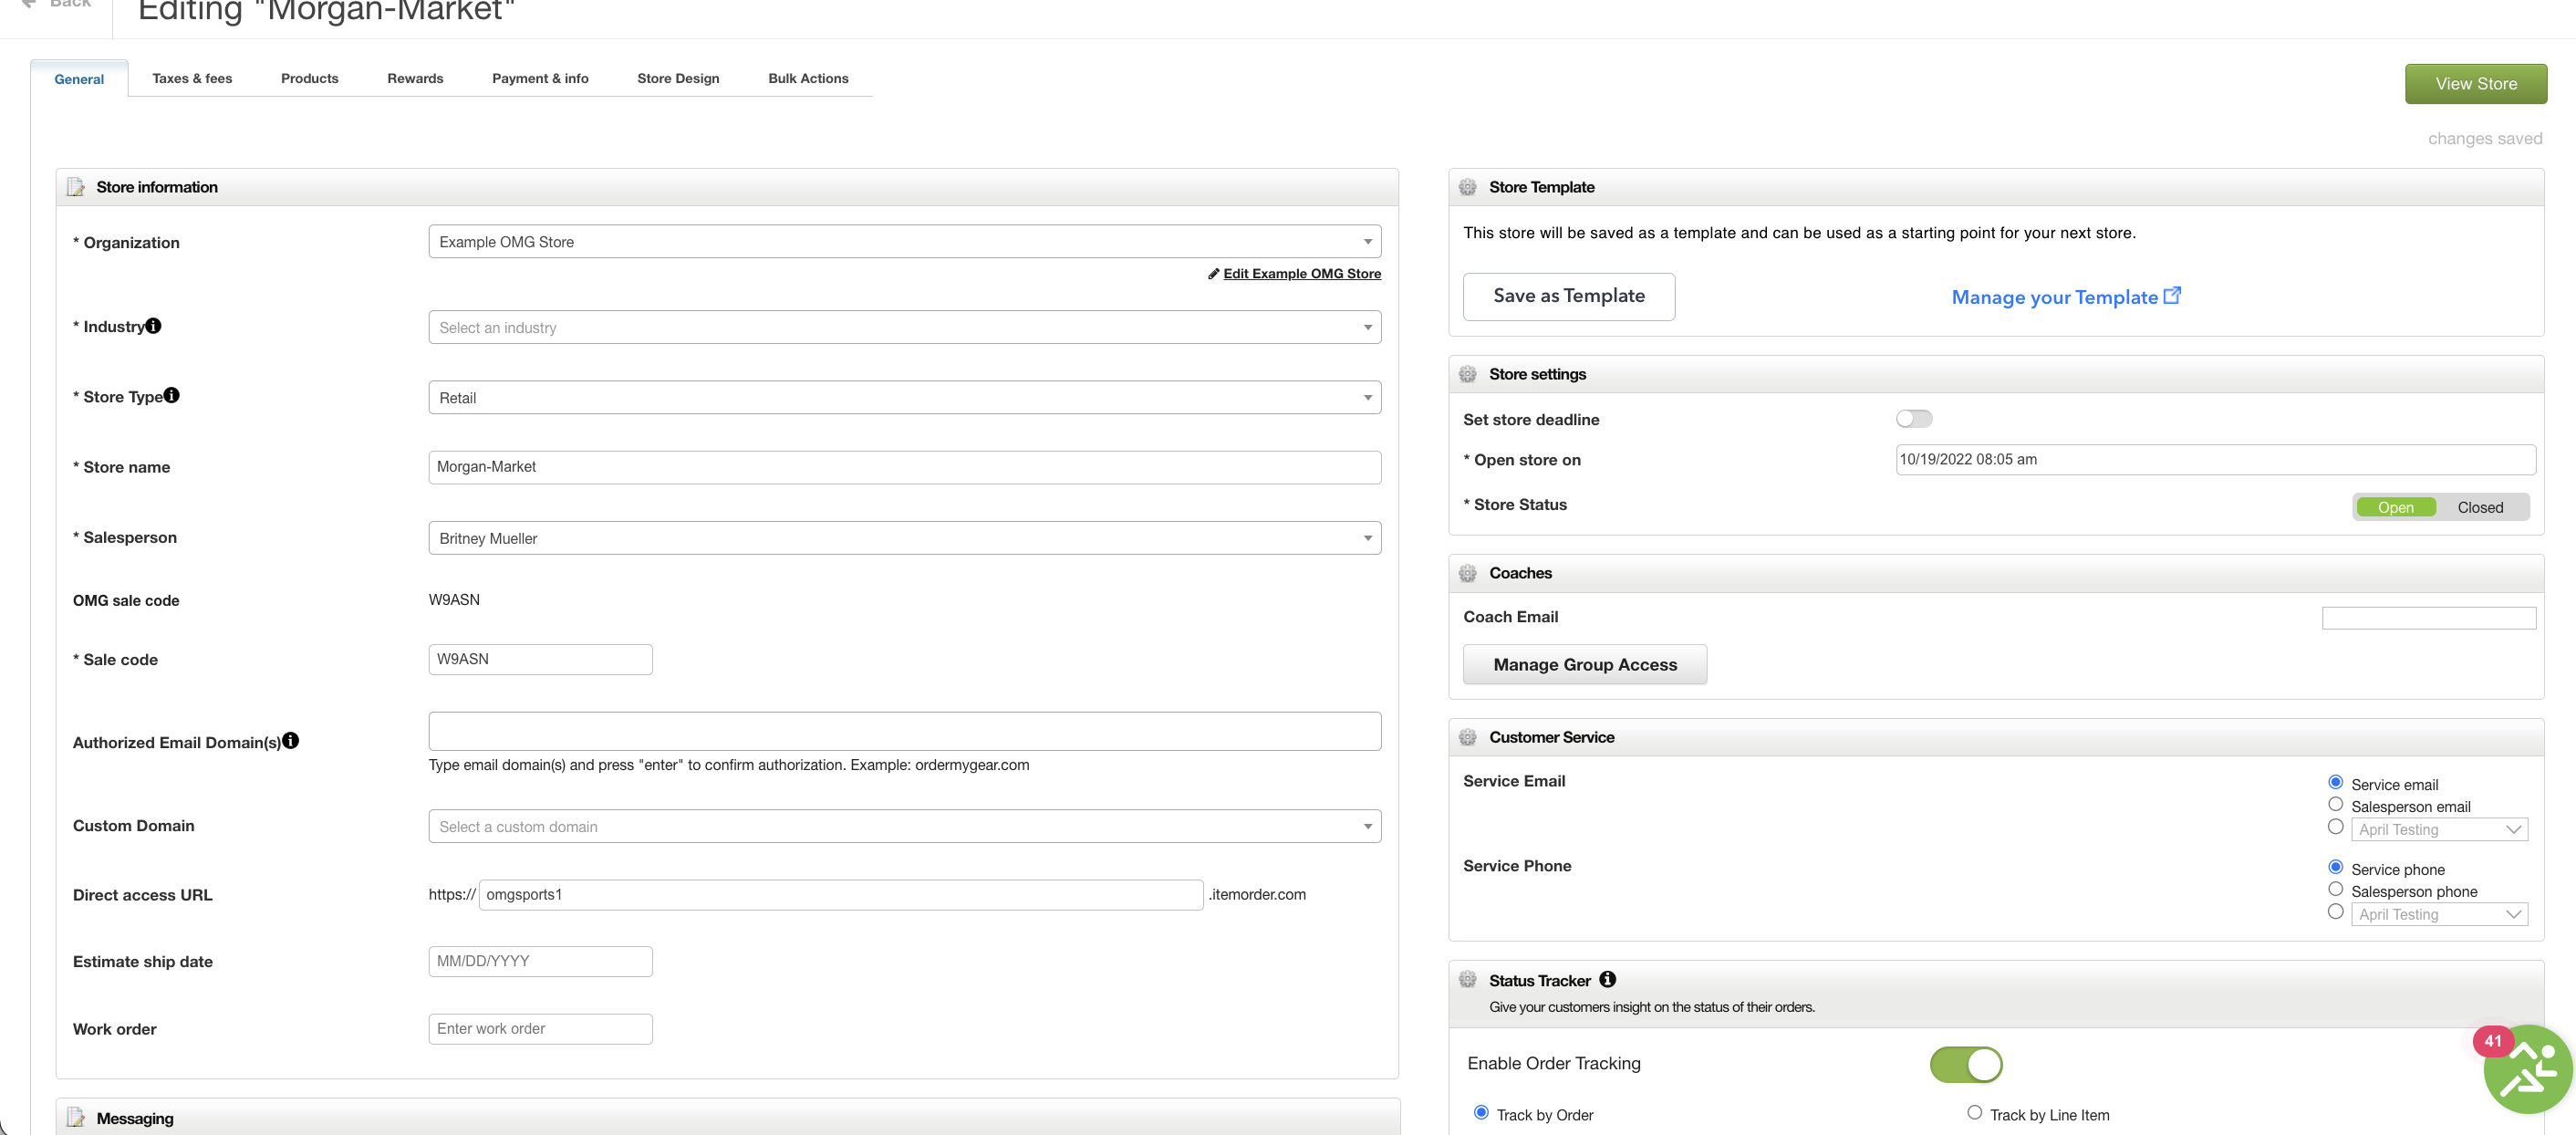
Task: Click the Store information document icon
Action: pos(76,187)
